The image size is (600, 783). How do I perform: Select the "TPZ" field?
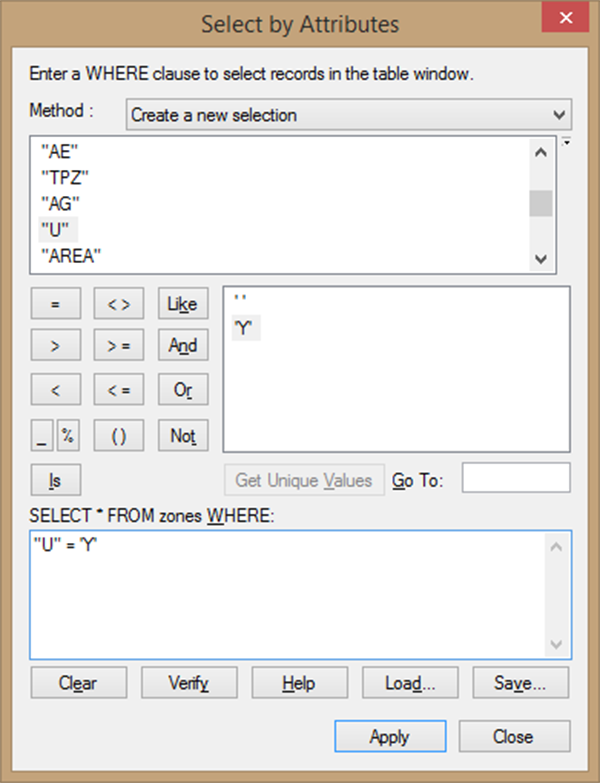pyautogui.click(x=65, y=177)
